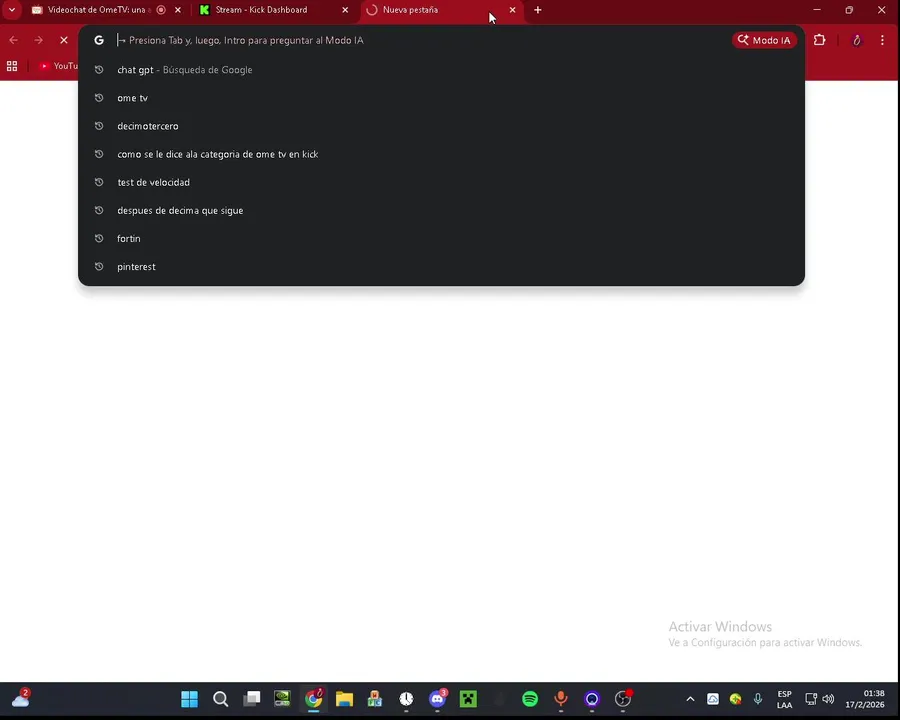Image resolution: width=900 pixels, height=720 pixels.
Task: Expand the tab search dropdown arrow
Action: [x=11, y=10]
